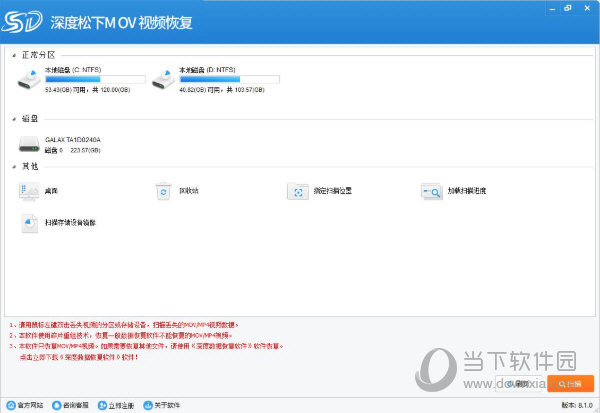
Task: Click the "53.43(GB) 可用, 共 120.00(GB)" text
Action: 88,90
